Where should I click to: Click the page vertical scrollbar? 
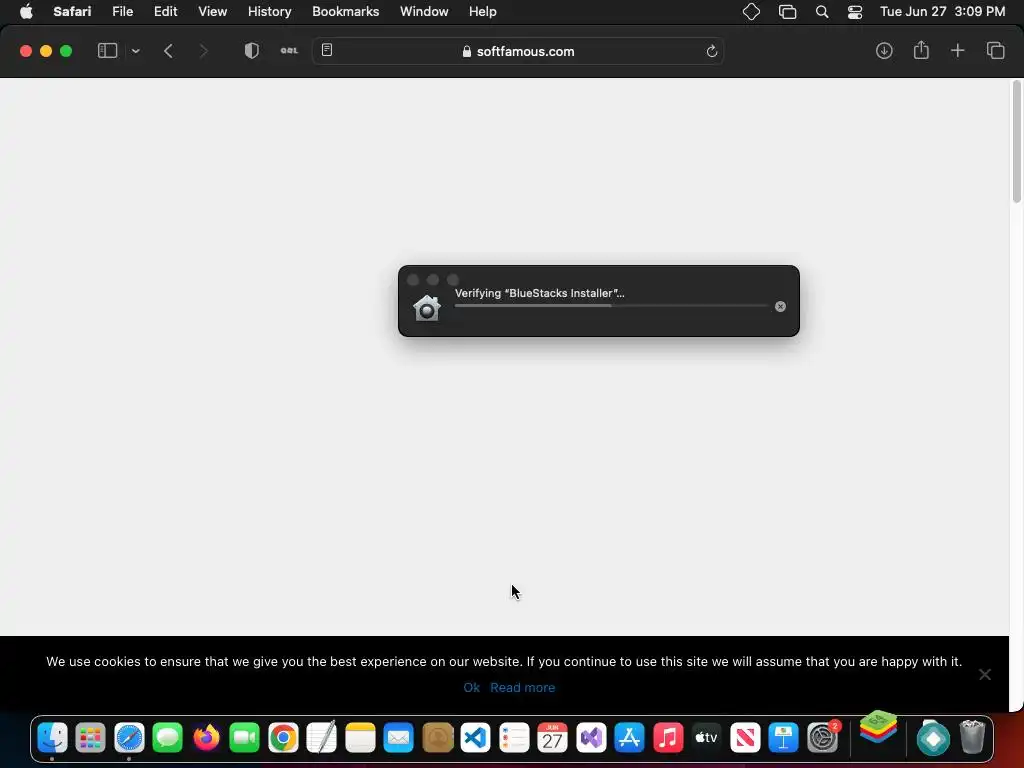(x=1016, y=142)
